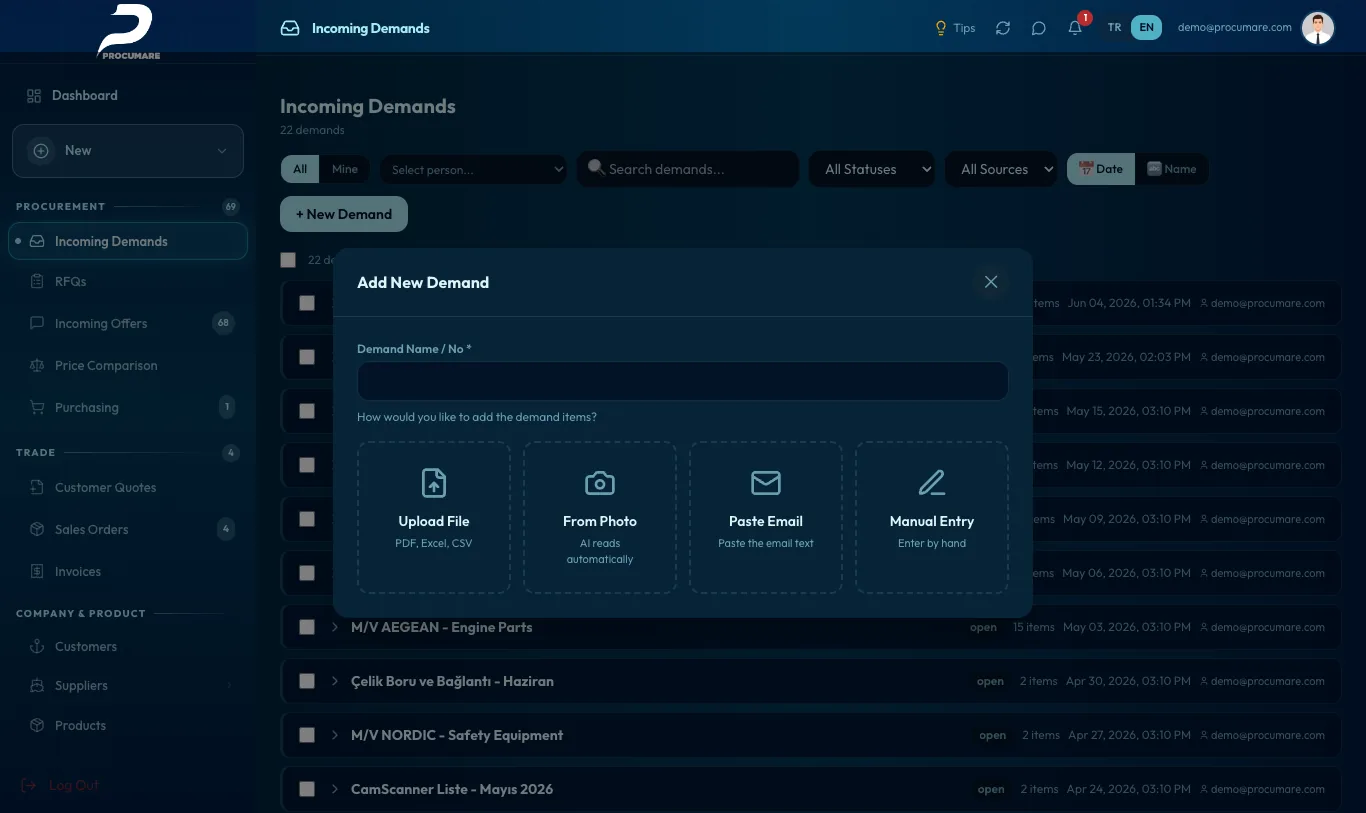Viewport: 1366px width, 813px height.
Task: Expand the New menu chevron
Action: pyautogui.click(x=221, y=151)
